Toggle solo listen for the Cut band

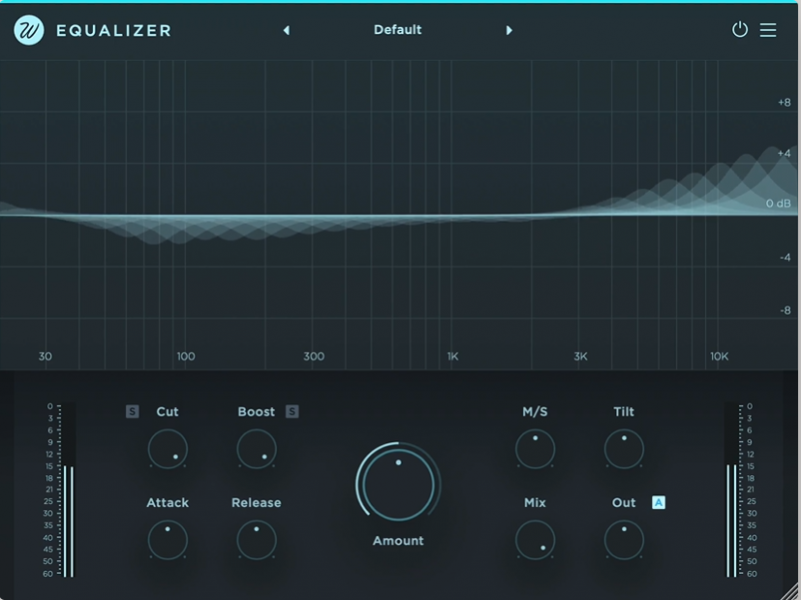coord(131,411)
